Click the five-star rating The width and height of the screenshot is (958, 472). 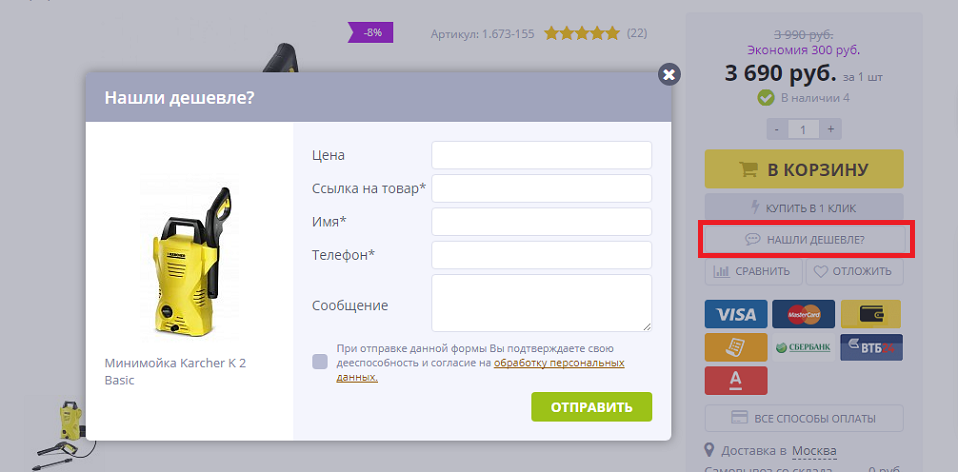(x=582, y=33)
